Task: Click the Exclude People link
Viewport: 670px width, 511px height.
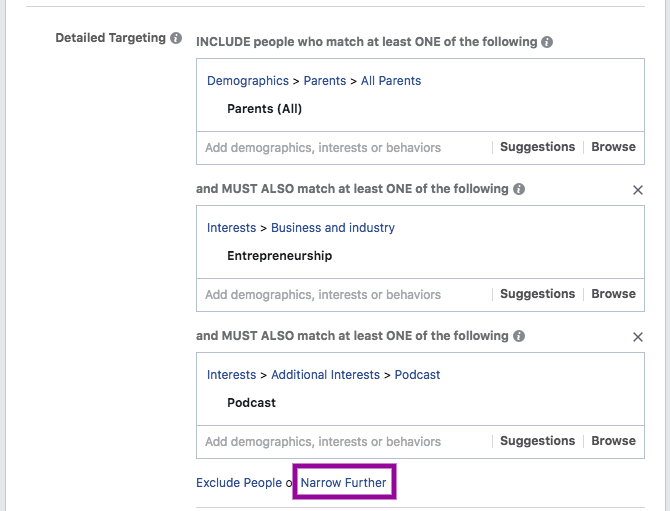Action: [239, 483]
